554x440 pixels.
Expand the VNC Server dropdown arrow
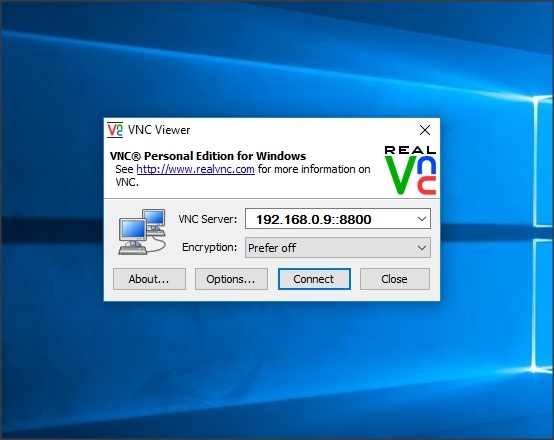(422, 219)
